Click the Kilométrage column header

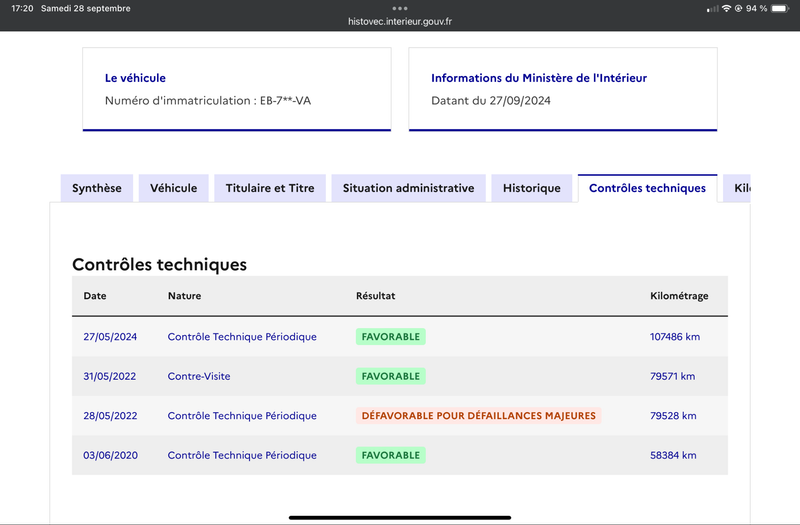pos(679,296)
